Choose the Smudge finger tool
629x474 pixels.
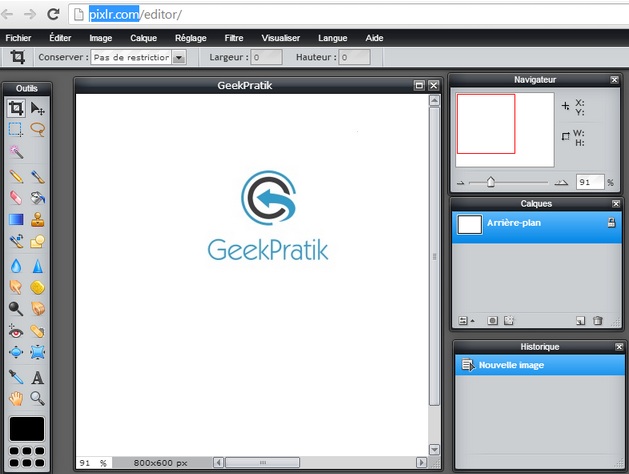(16, 287)
